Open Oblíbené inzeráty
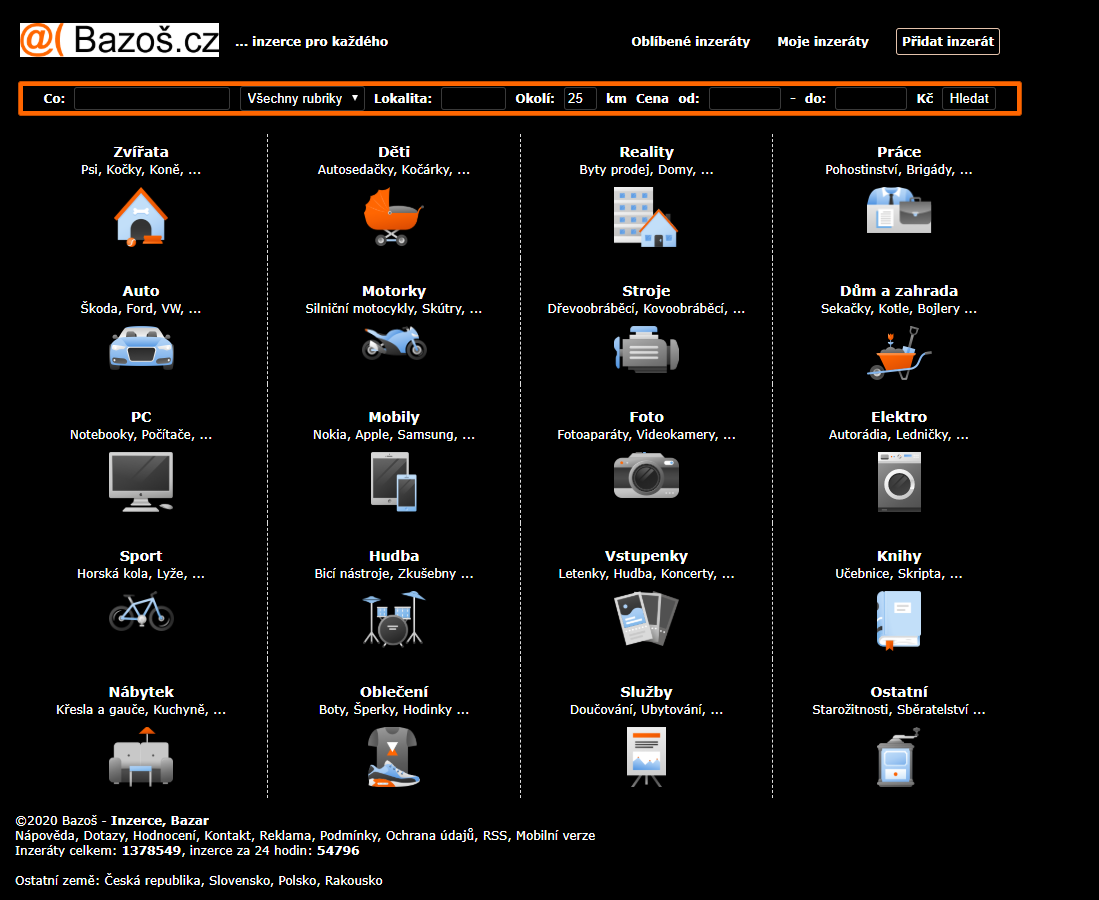This screenshot has height=900, width=1099. coord(690,41)
